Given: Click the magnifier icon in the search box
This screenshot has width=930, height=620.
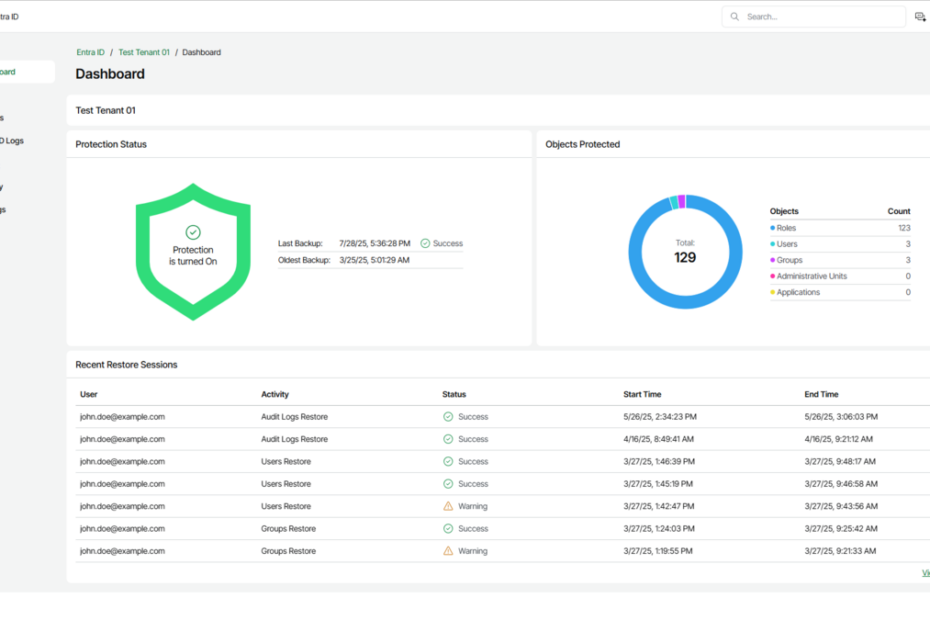Looking at the screenshot, I should (x=735, y=17).
